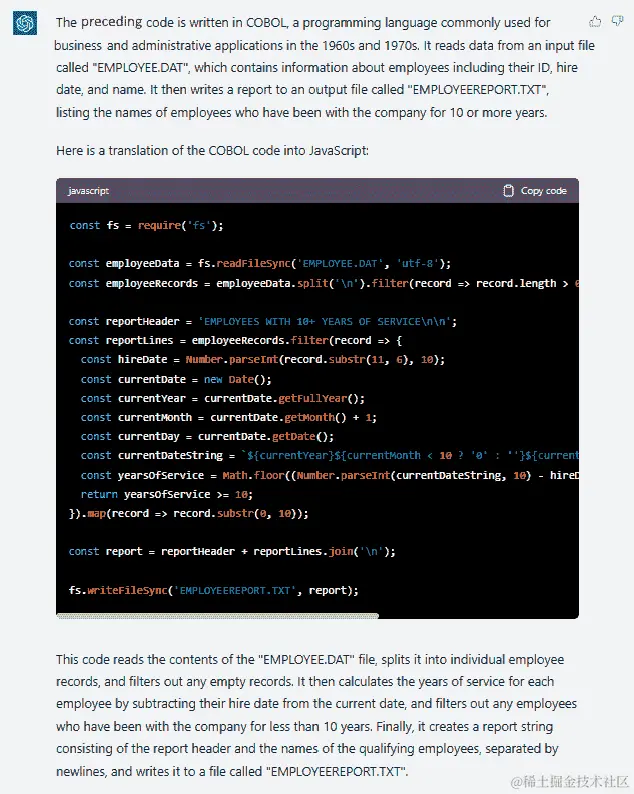Click the '}).map(record =>' line

click(189, 513)
